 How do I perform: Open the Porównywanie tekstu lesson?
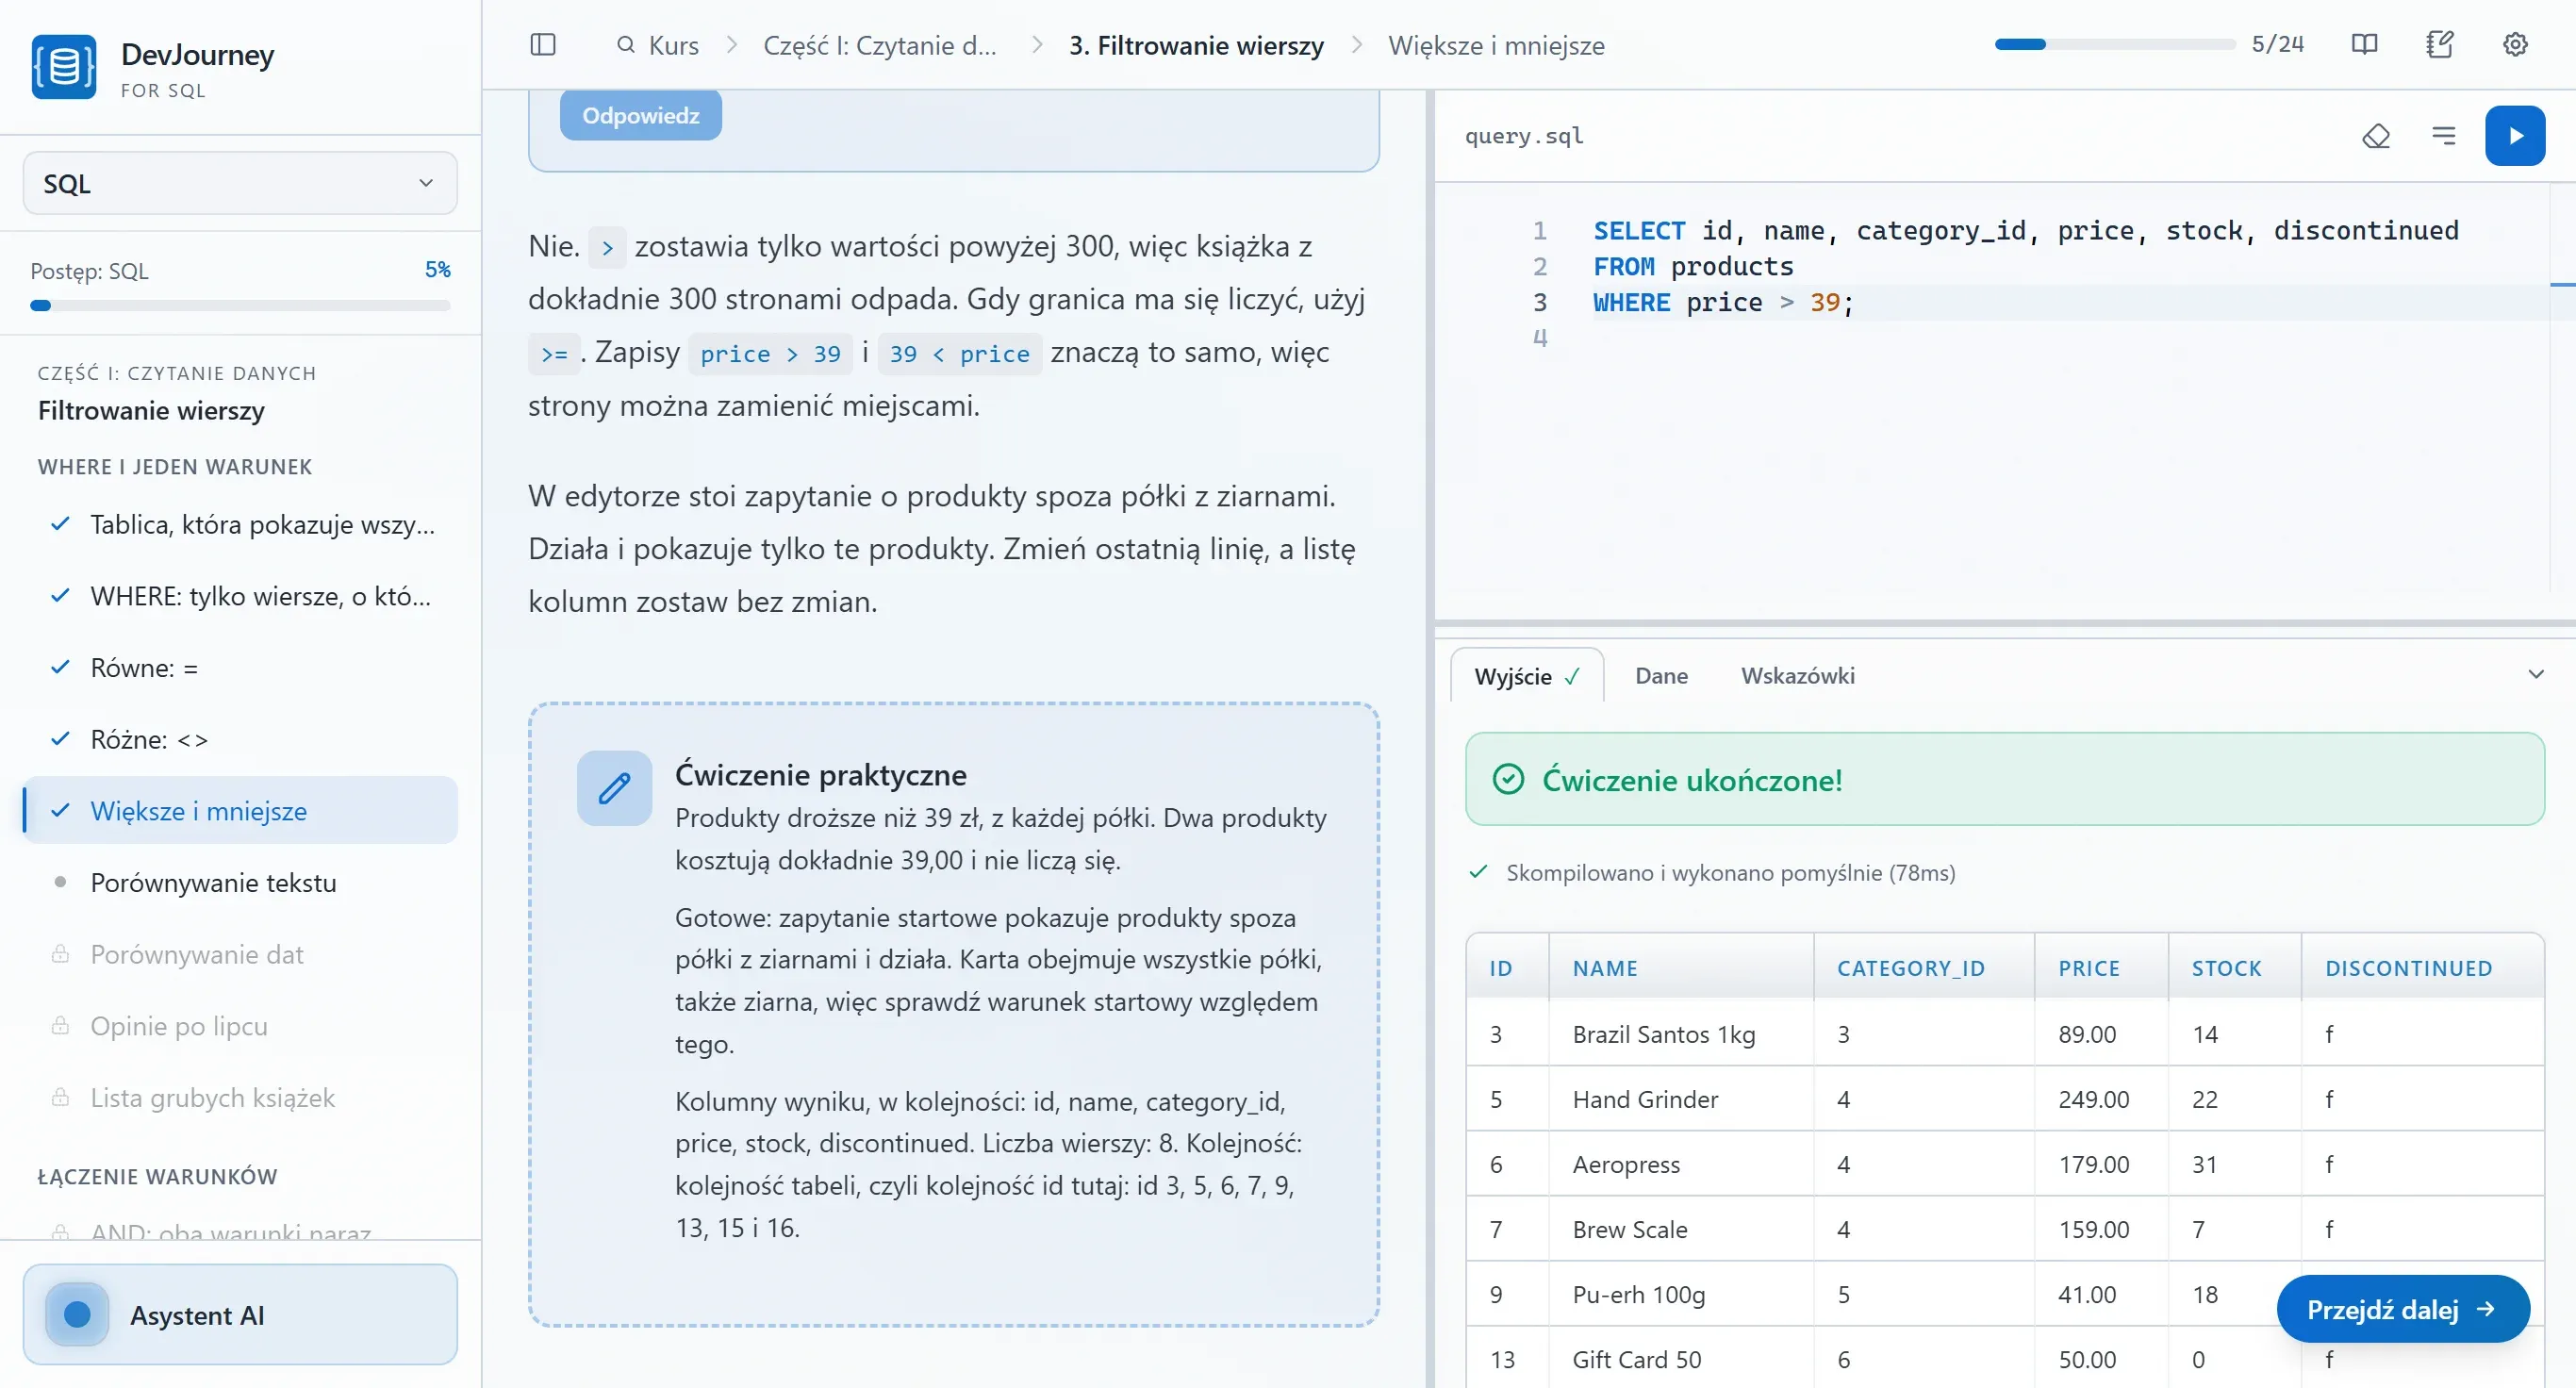(x=240, y=883)
